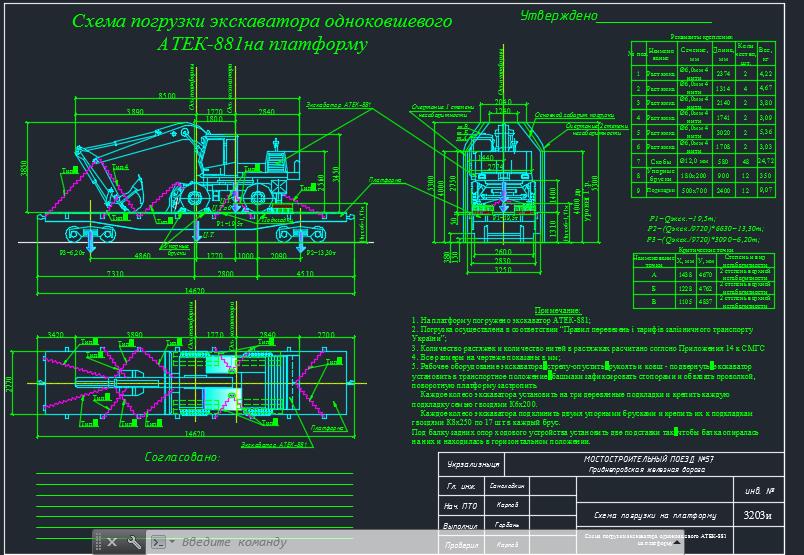Close the command line panel
The height and width of the screenshot is (555, 804).
(x=112, y=542)
